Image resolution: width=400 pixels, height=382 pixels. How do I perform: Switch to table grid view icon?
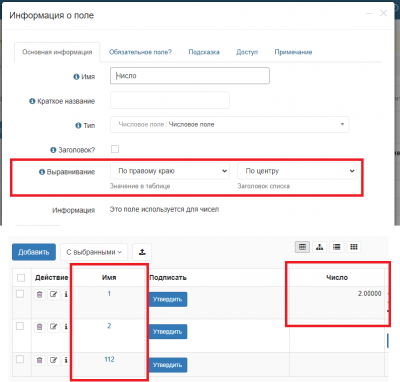302,247
